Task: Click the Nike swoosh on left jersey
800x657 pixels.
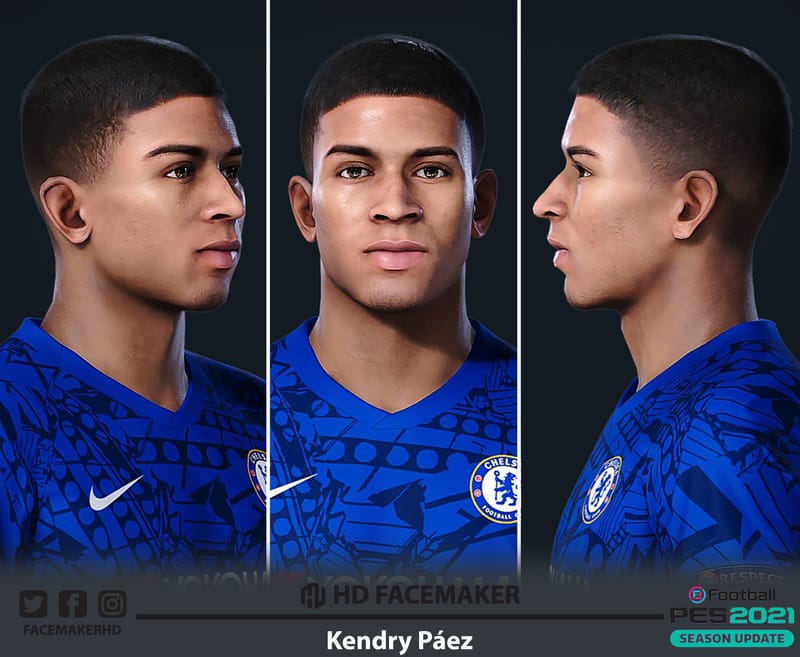Action: [x=115, y=493]
